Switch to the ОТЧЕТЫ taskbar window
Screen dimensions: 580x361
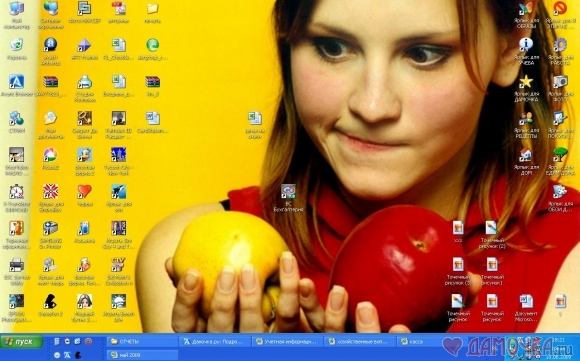142,342
